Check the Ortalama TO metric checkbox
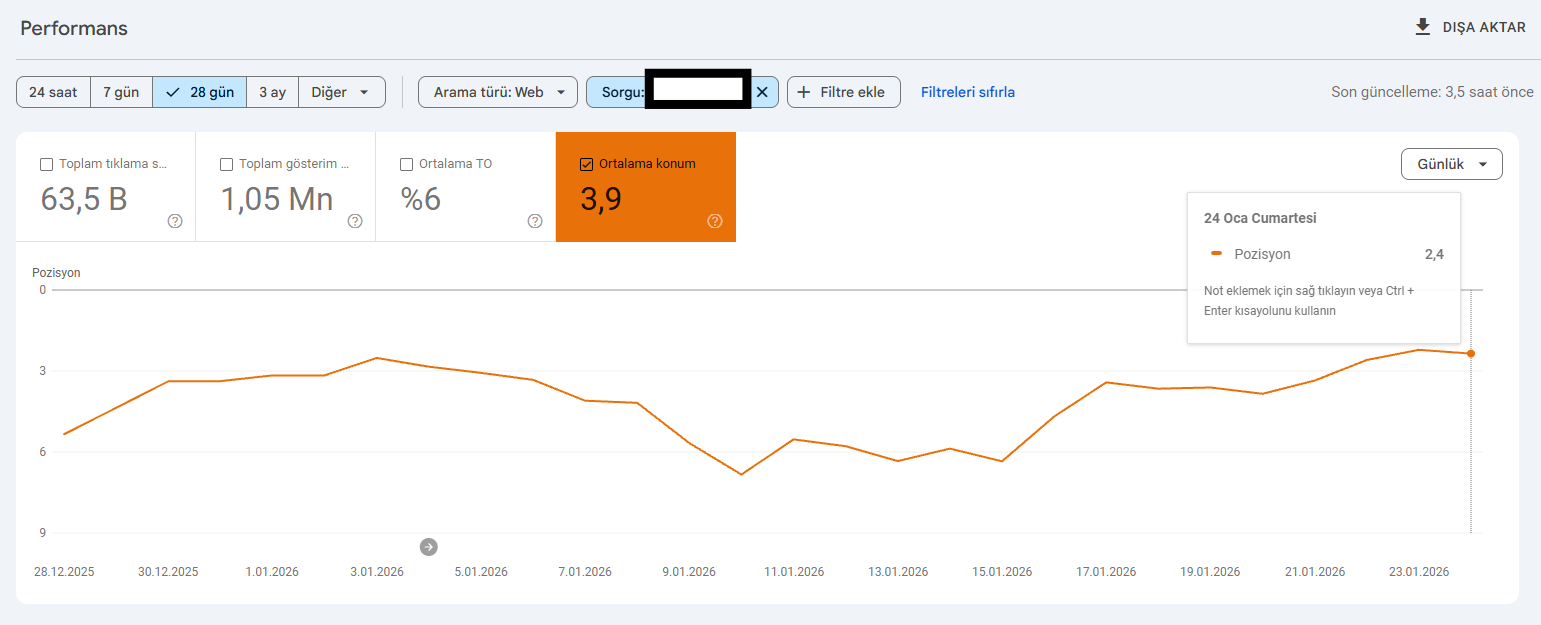This screenshot has height=625, width=1541. [406, 164]
